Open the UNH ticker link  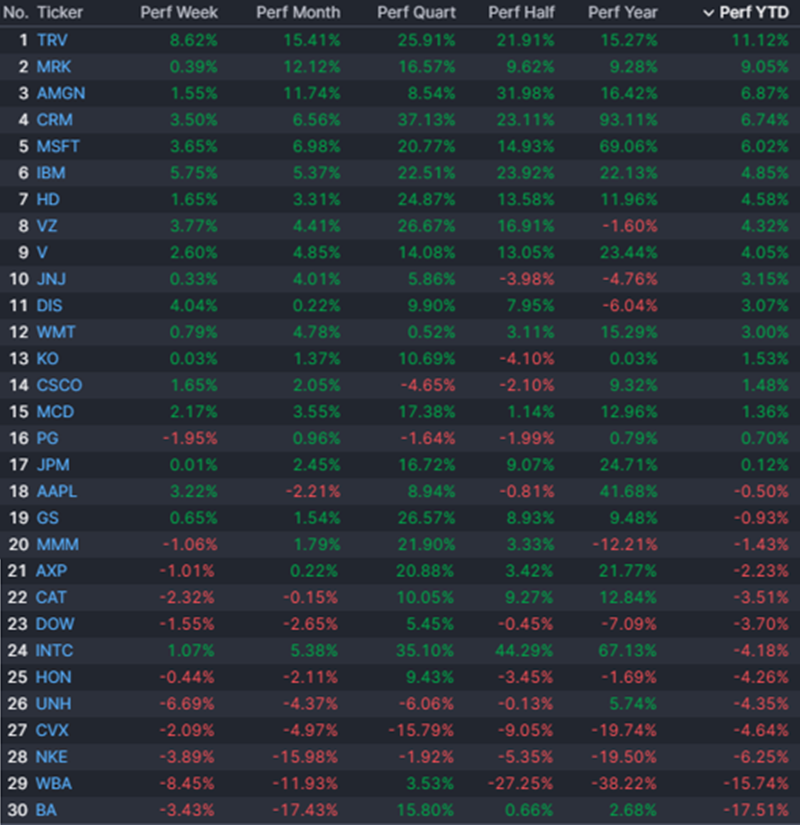tap(53, 703)
